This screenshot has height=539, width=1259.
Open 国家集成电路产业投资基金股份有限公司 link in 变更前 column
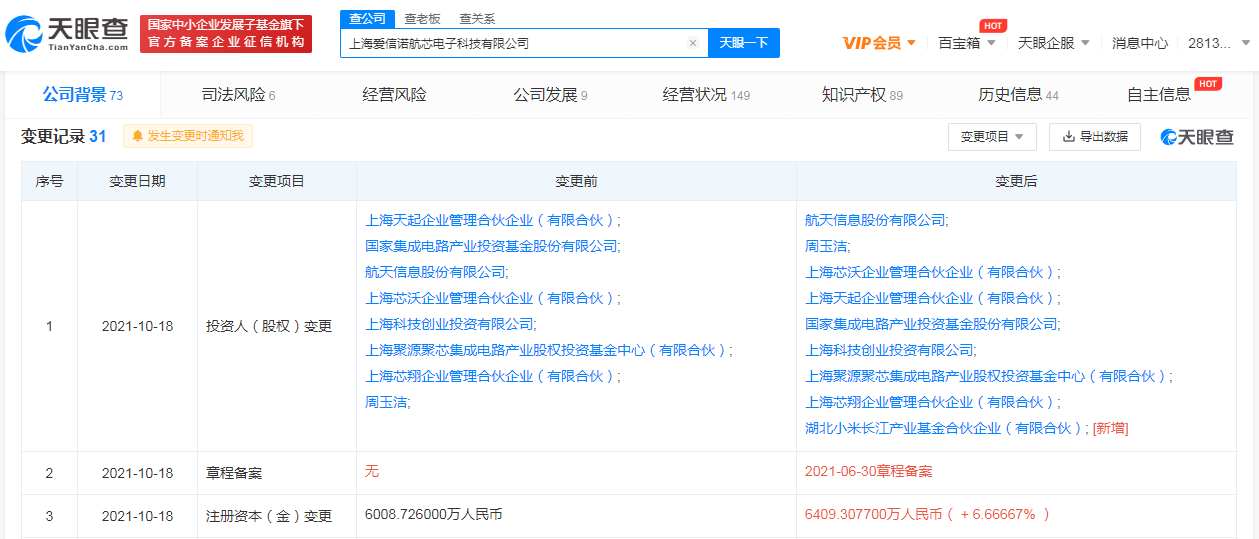click(x=492, y=246)
